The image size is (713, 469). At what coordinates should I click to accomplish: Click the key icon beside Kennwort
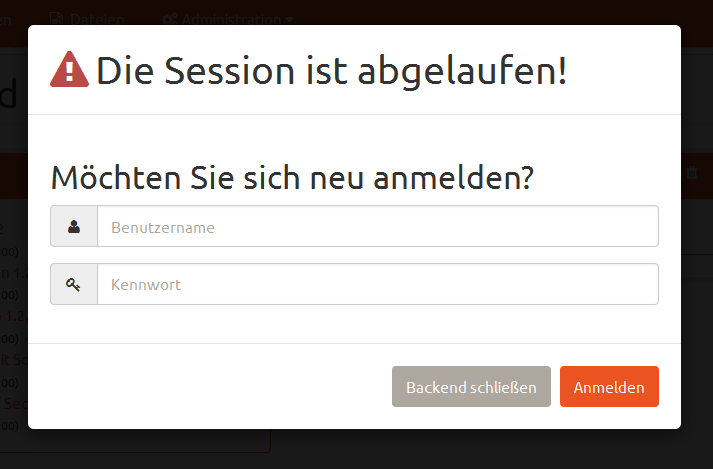pyautogui.click(x=74, y=285)
